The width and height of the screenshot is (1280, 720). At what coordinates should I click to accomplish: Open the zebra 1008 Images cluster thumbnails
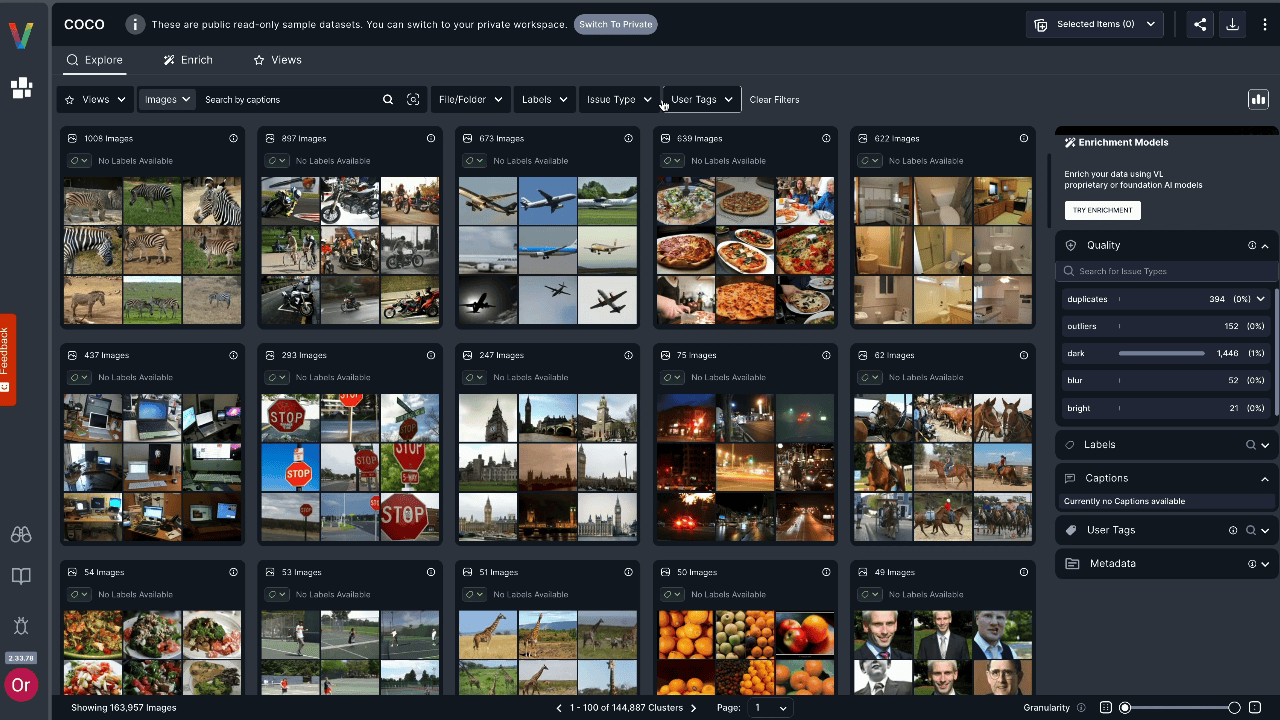point(152,250)
